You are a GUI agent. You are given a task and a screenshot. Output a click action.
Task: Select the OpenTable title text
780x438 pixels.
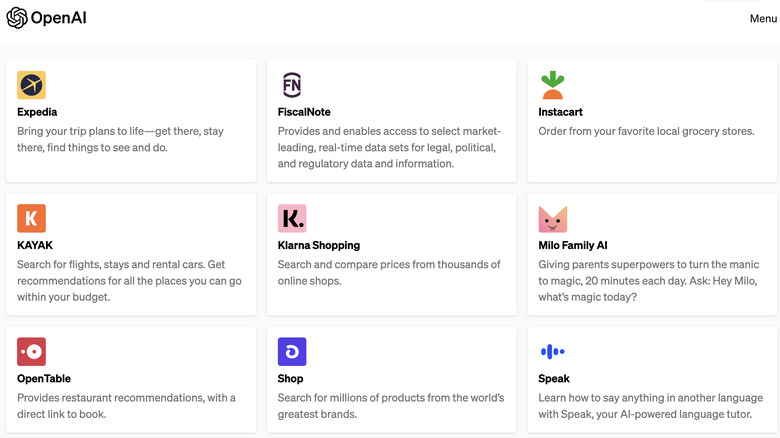point(44,379)
